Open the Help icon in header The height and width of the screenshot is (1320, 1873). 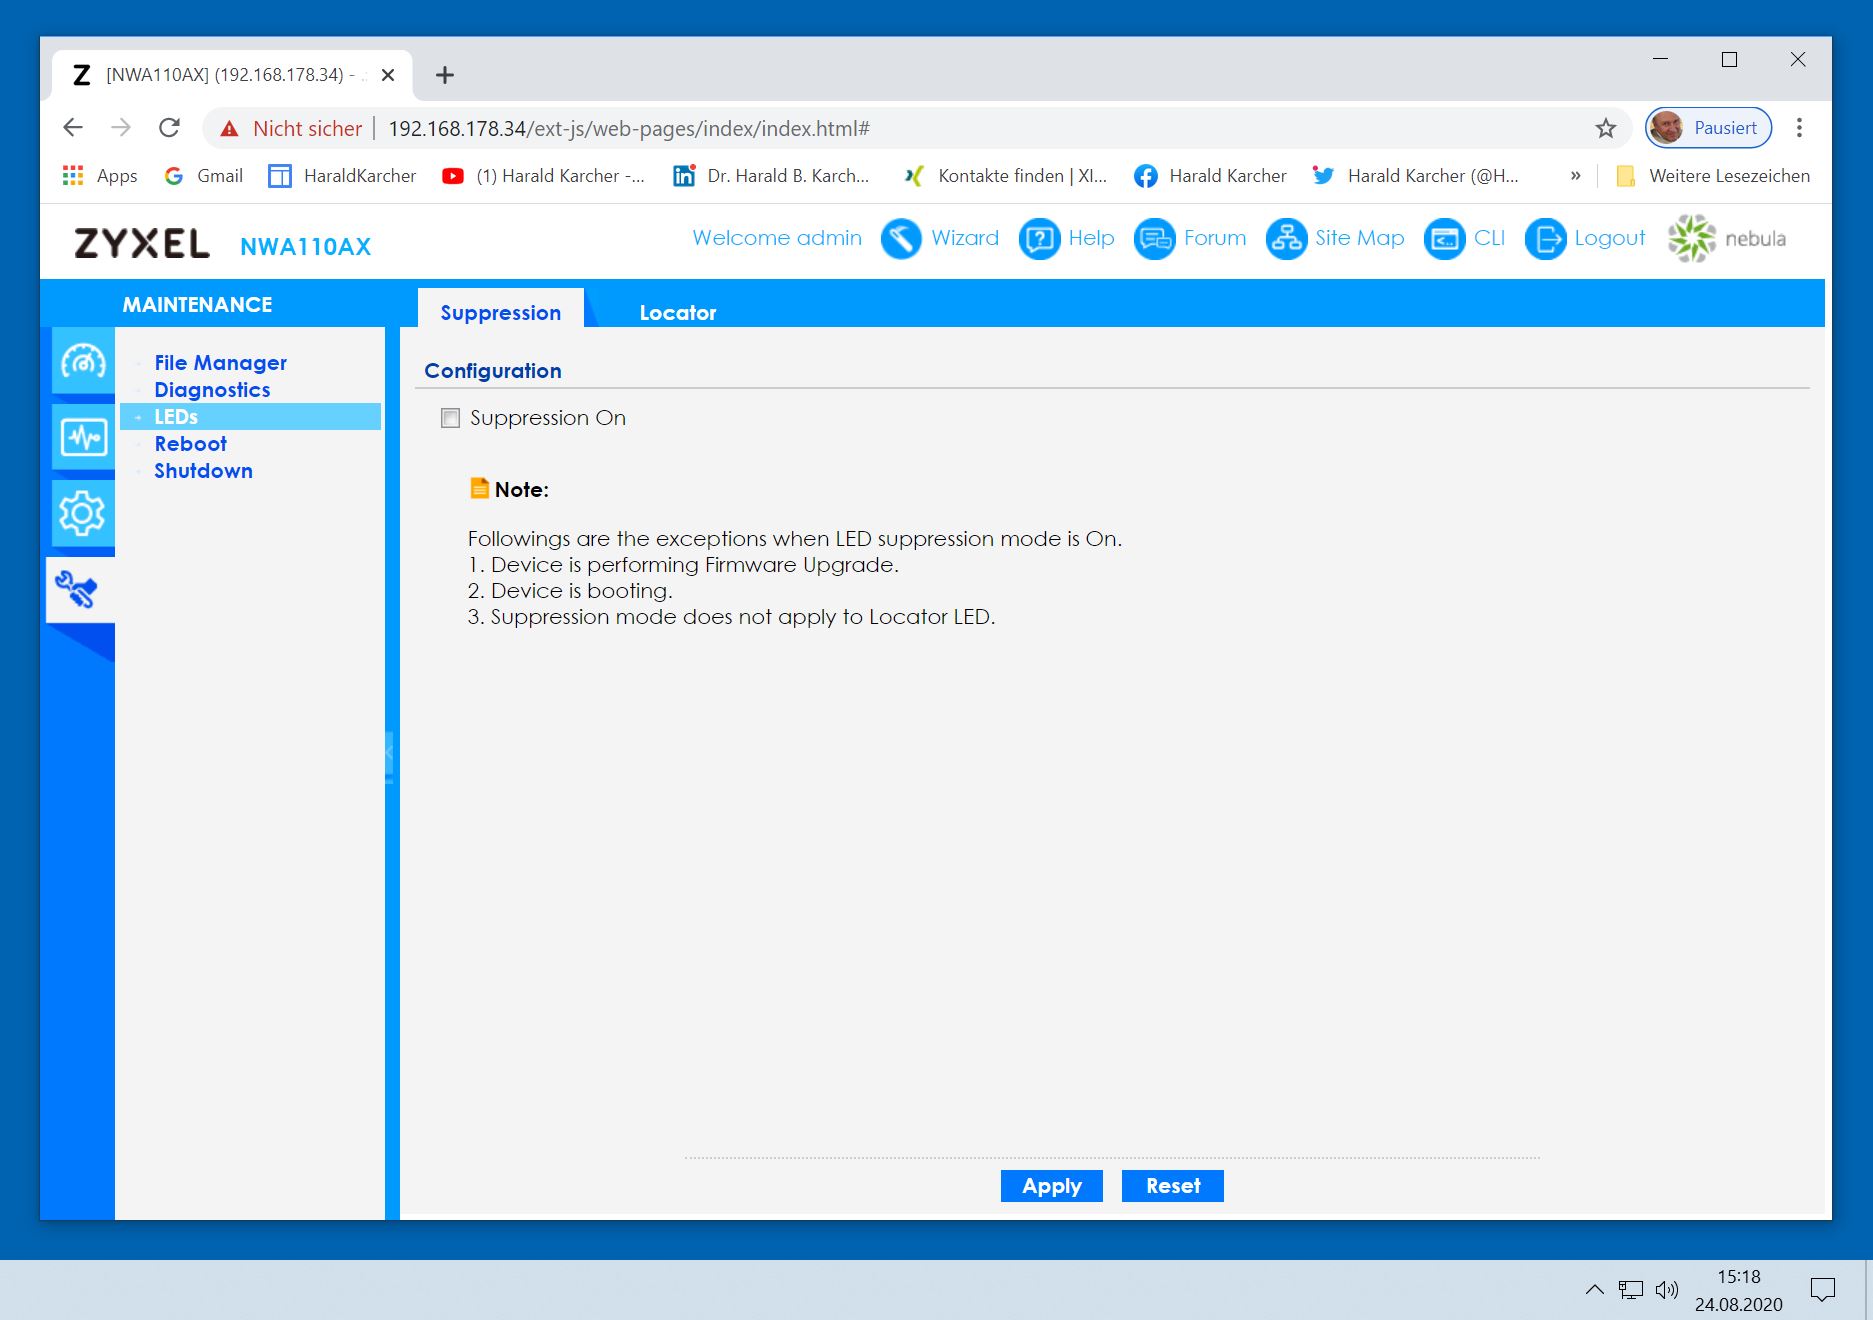tap(1038, 239)
